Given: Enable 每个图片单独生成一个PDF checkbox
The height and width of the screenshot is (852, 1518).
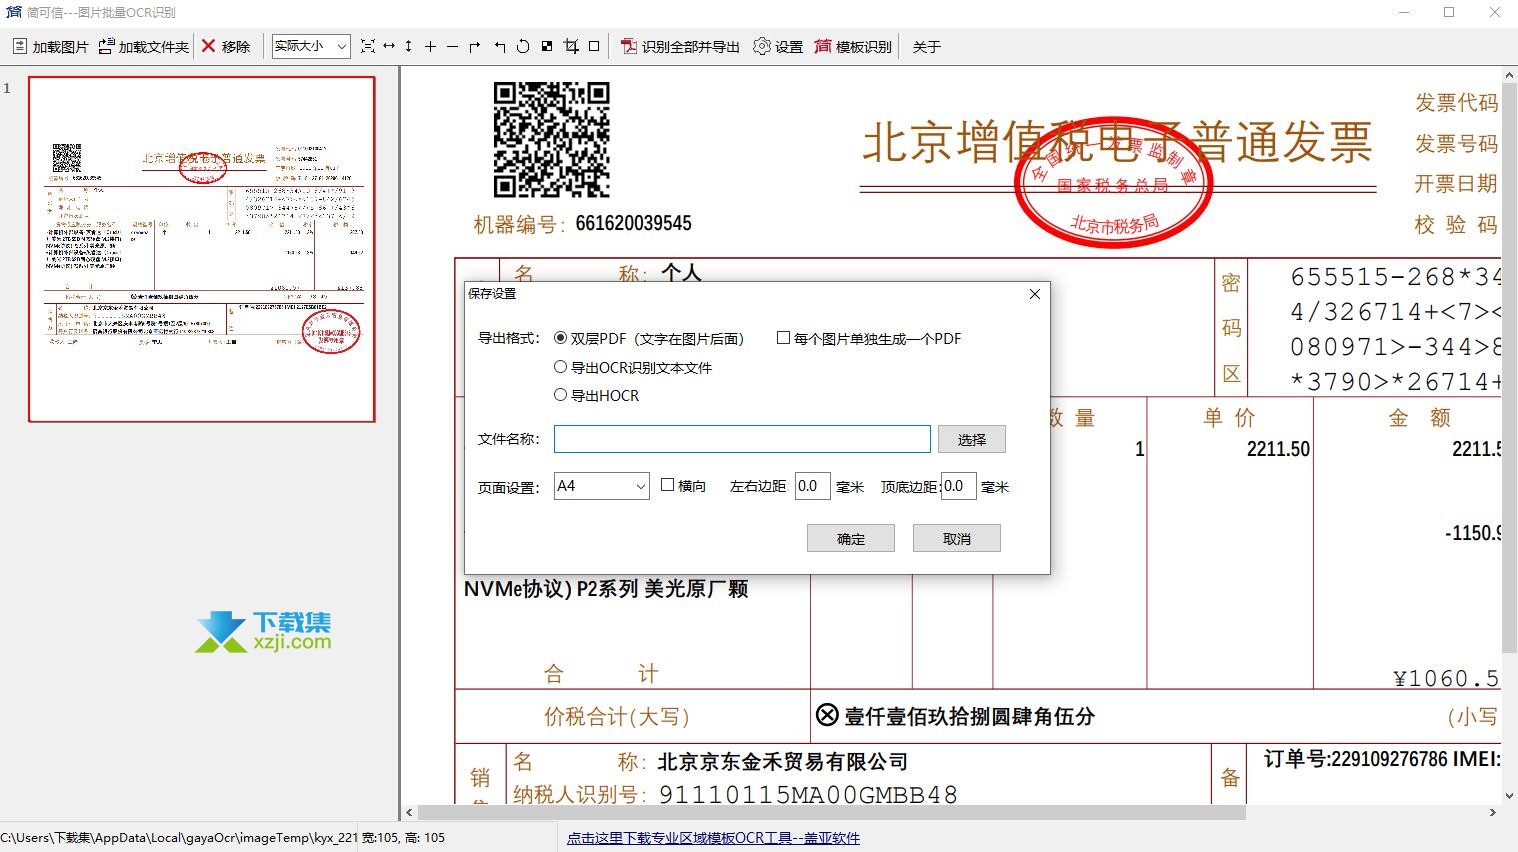Looking at the screenshot, I should click(x=784, y=338).
